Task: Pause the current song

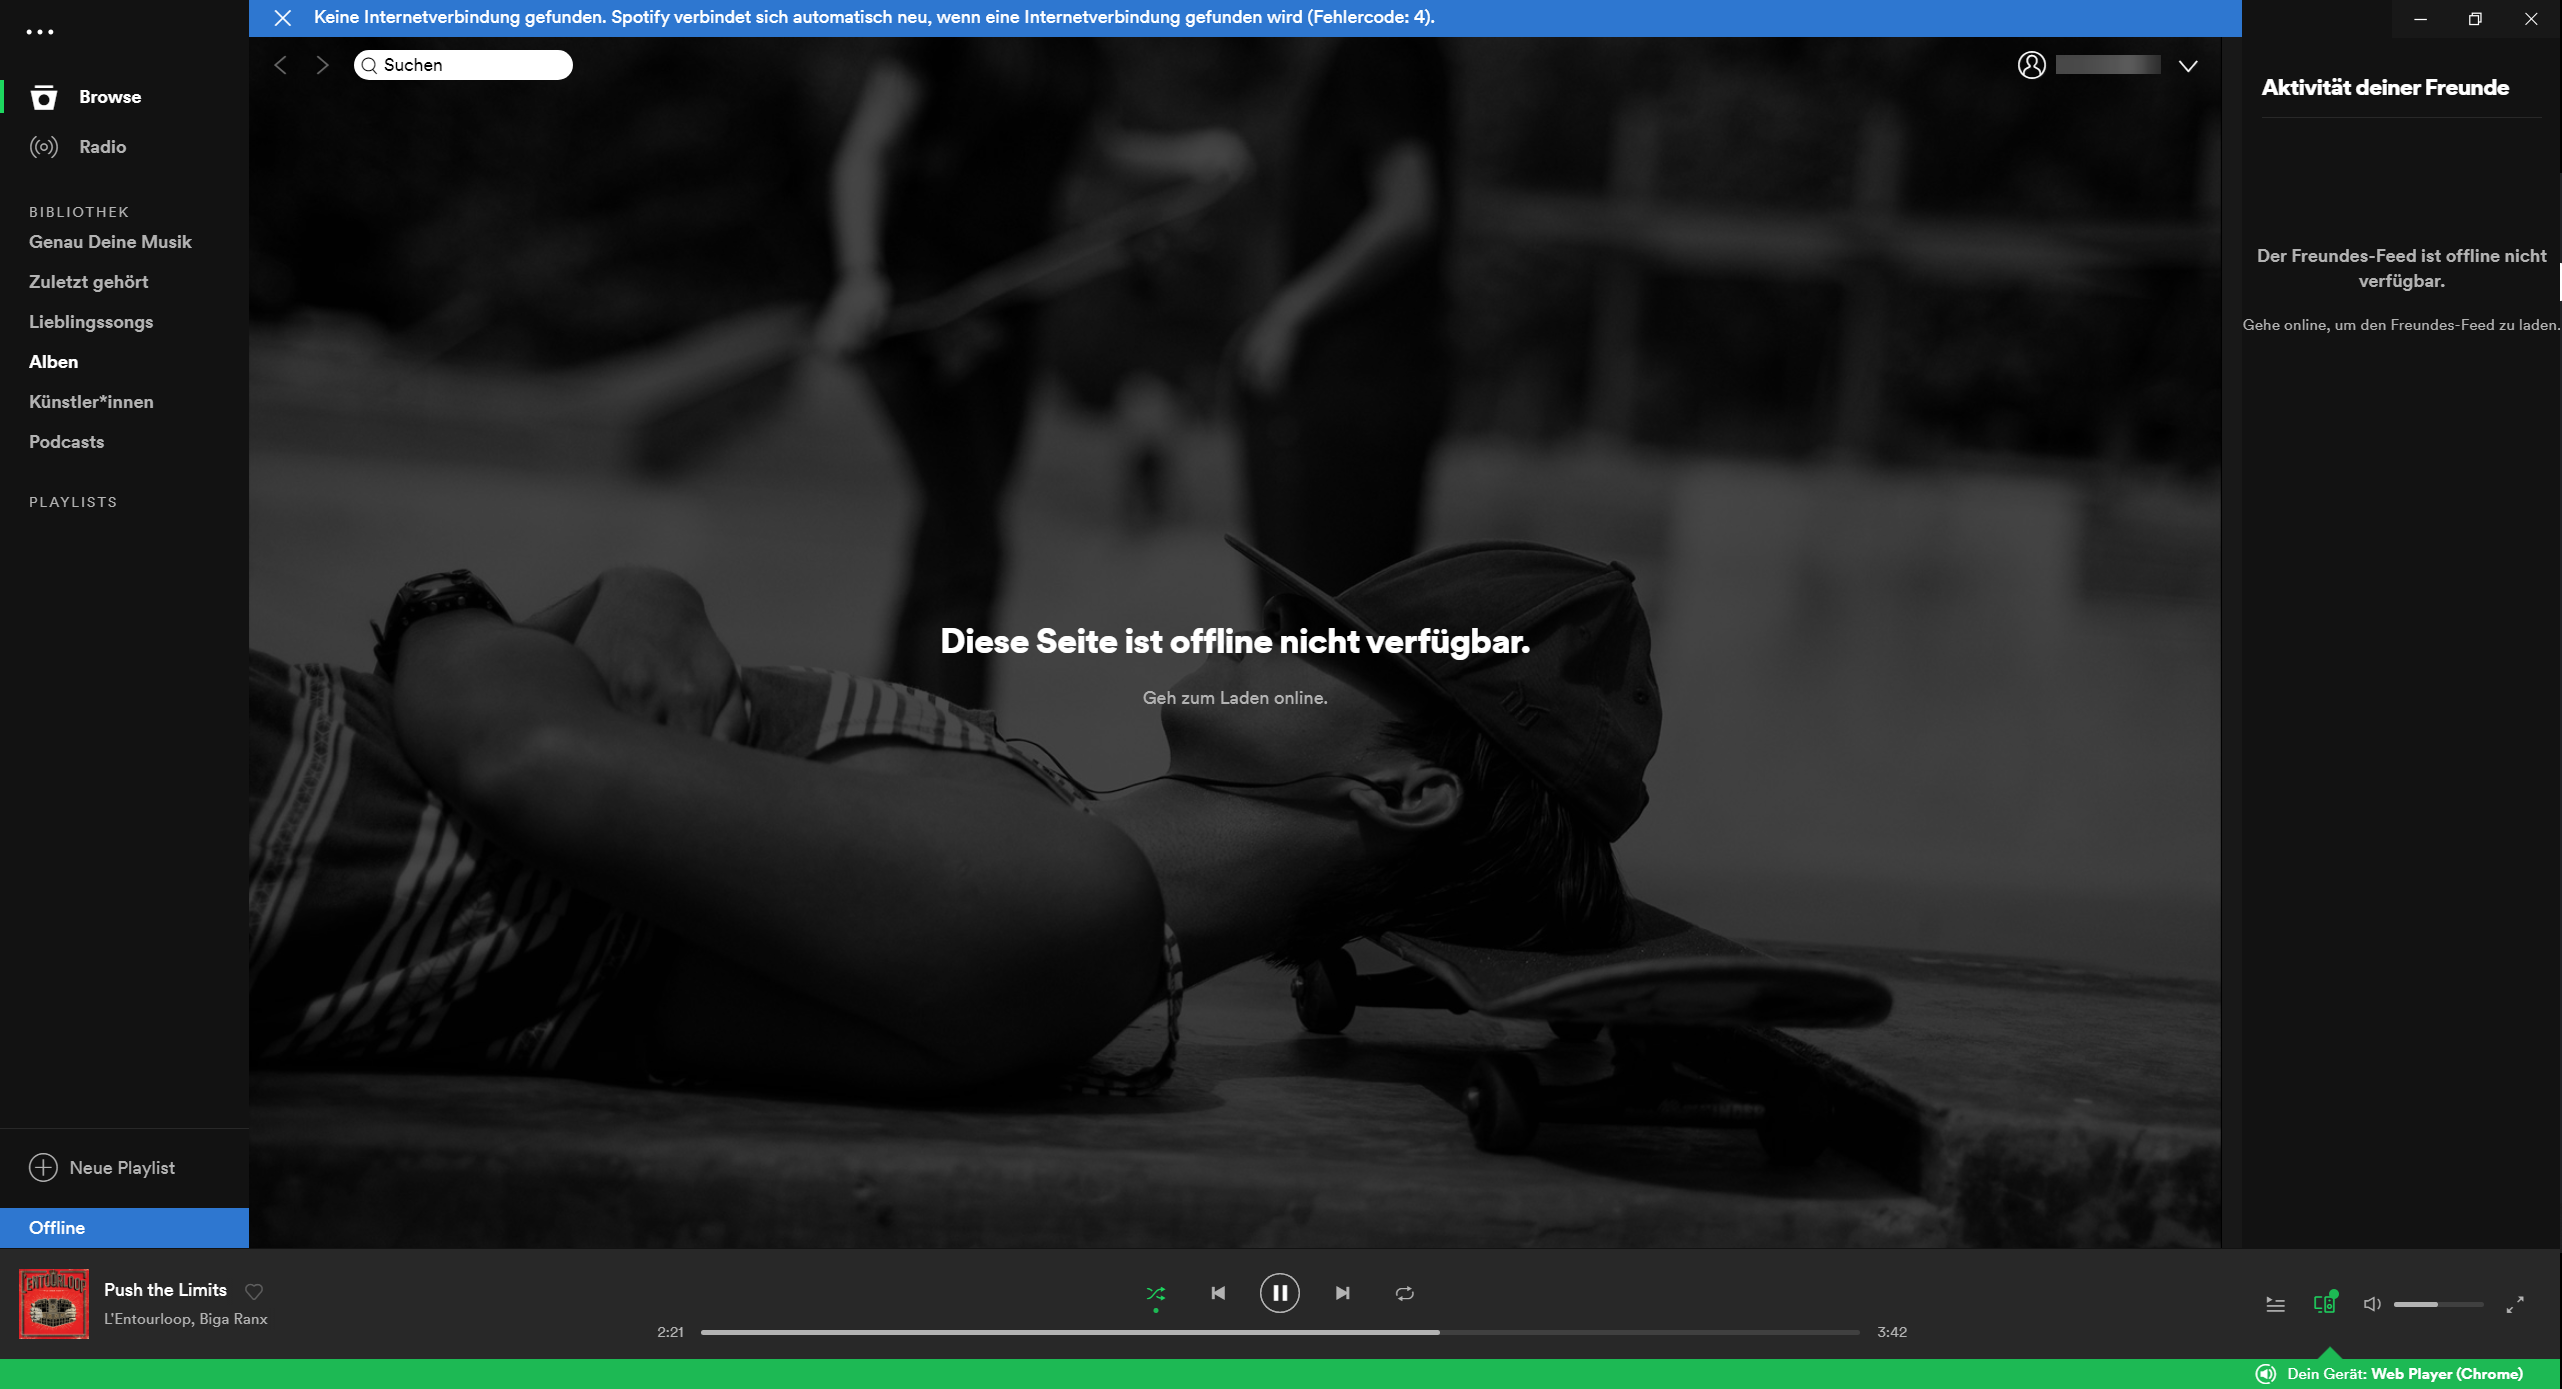Action: (x=1279, y=1293)
